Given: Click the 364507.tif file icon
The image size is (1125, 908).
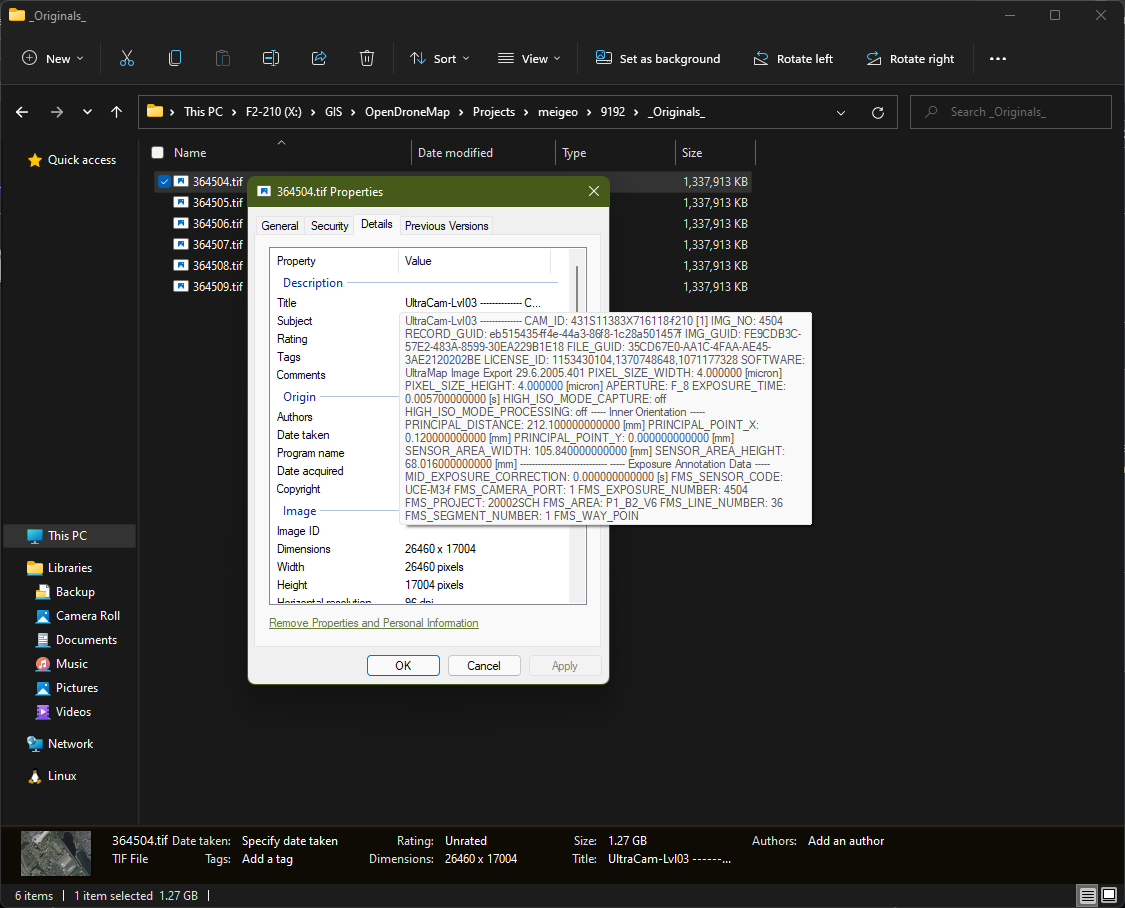Looking at the screenshot, I should (x=181, y=244).
